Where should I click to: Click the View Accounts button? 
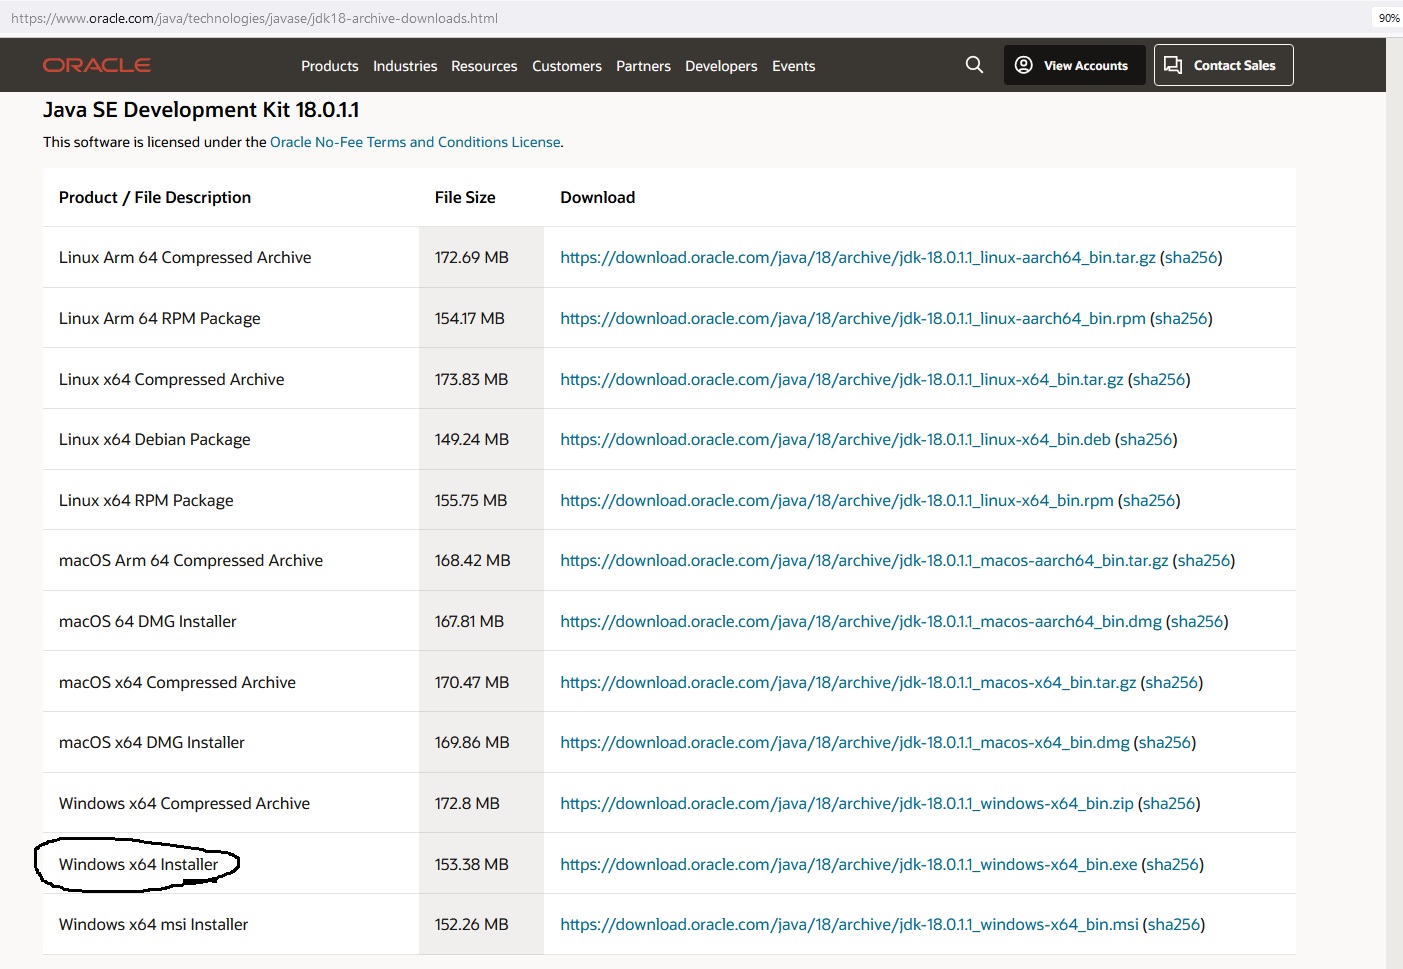pyautogui.click(x=1074, y=65)
